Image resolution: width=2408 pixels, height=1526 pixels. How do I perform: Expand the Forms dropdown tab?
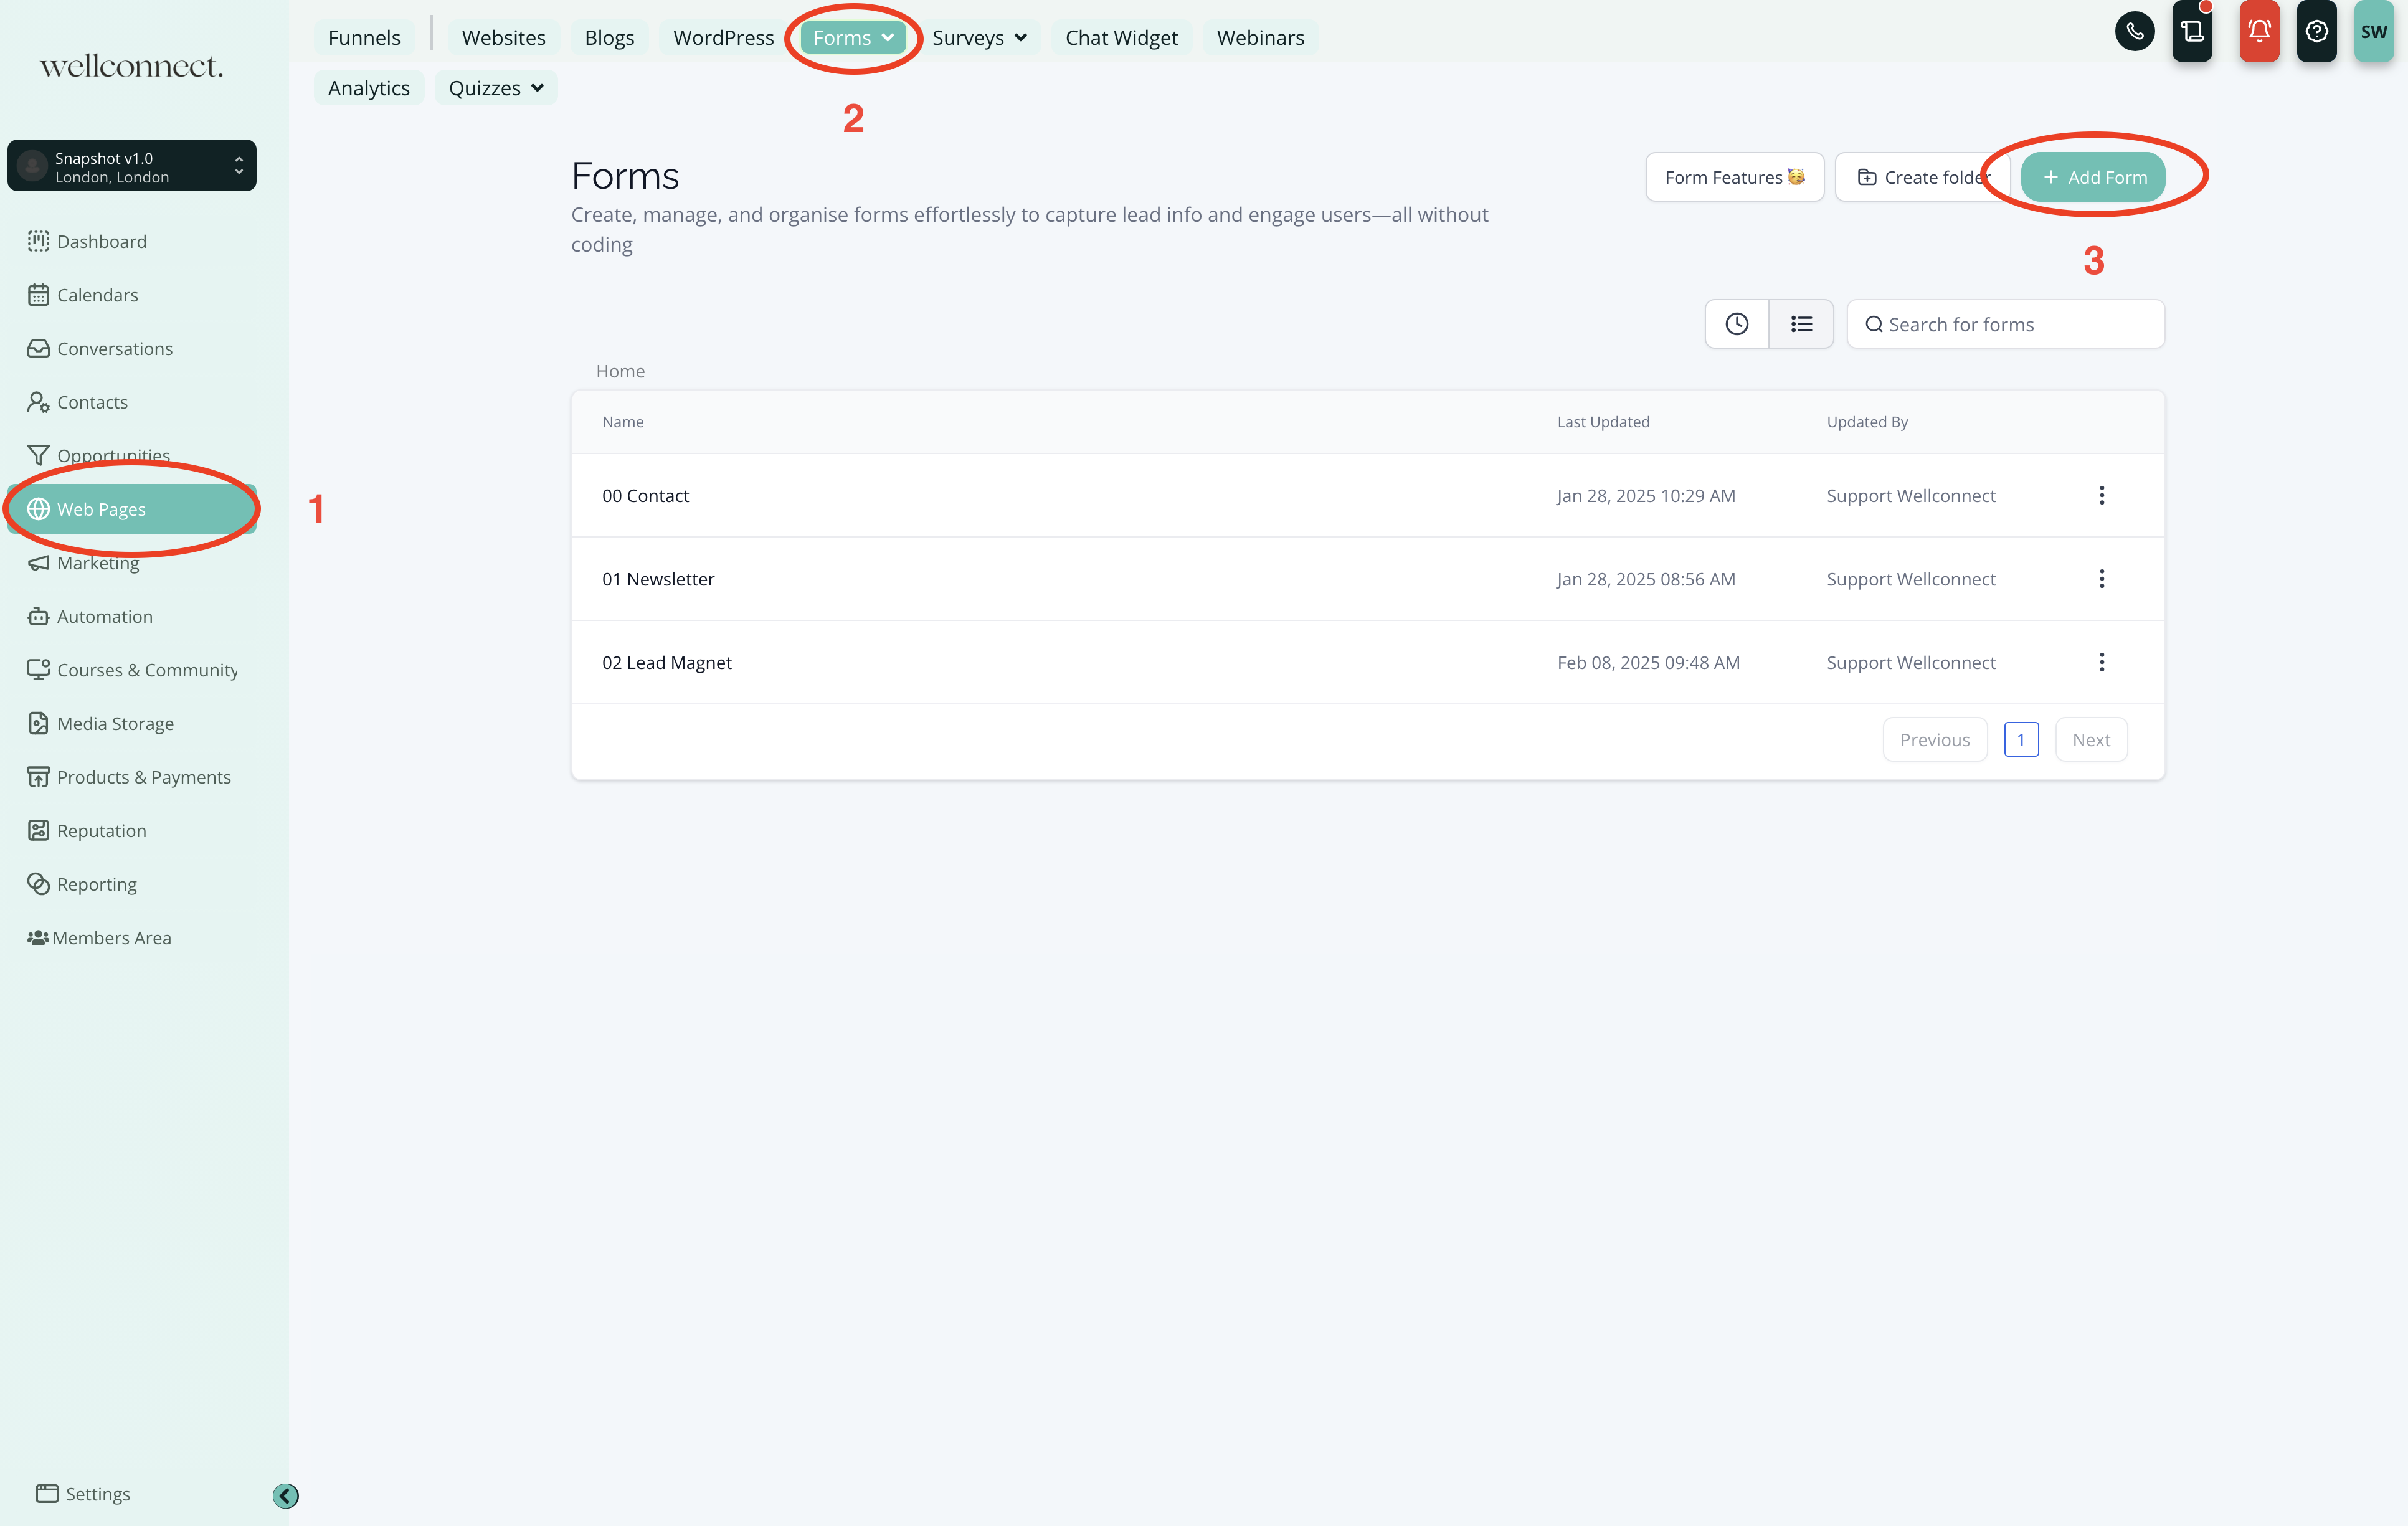click(x=853, y=38)
